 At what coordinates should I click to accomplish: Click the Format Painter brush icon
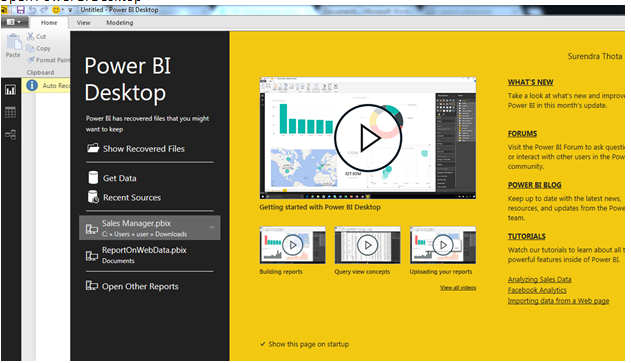(31, 60)
